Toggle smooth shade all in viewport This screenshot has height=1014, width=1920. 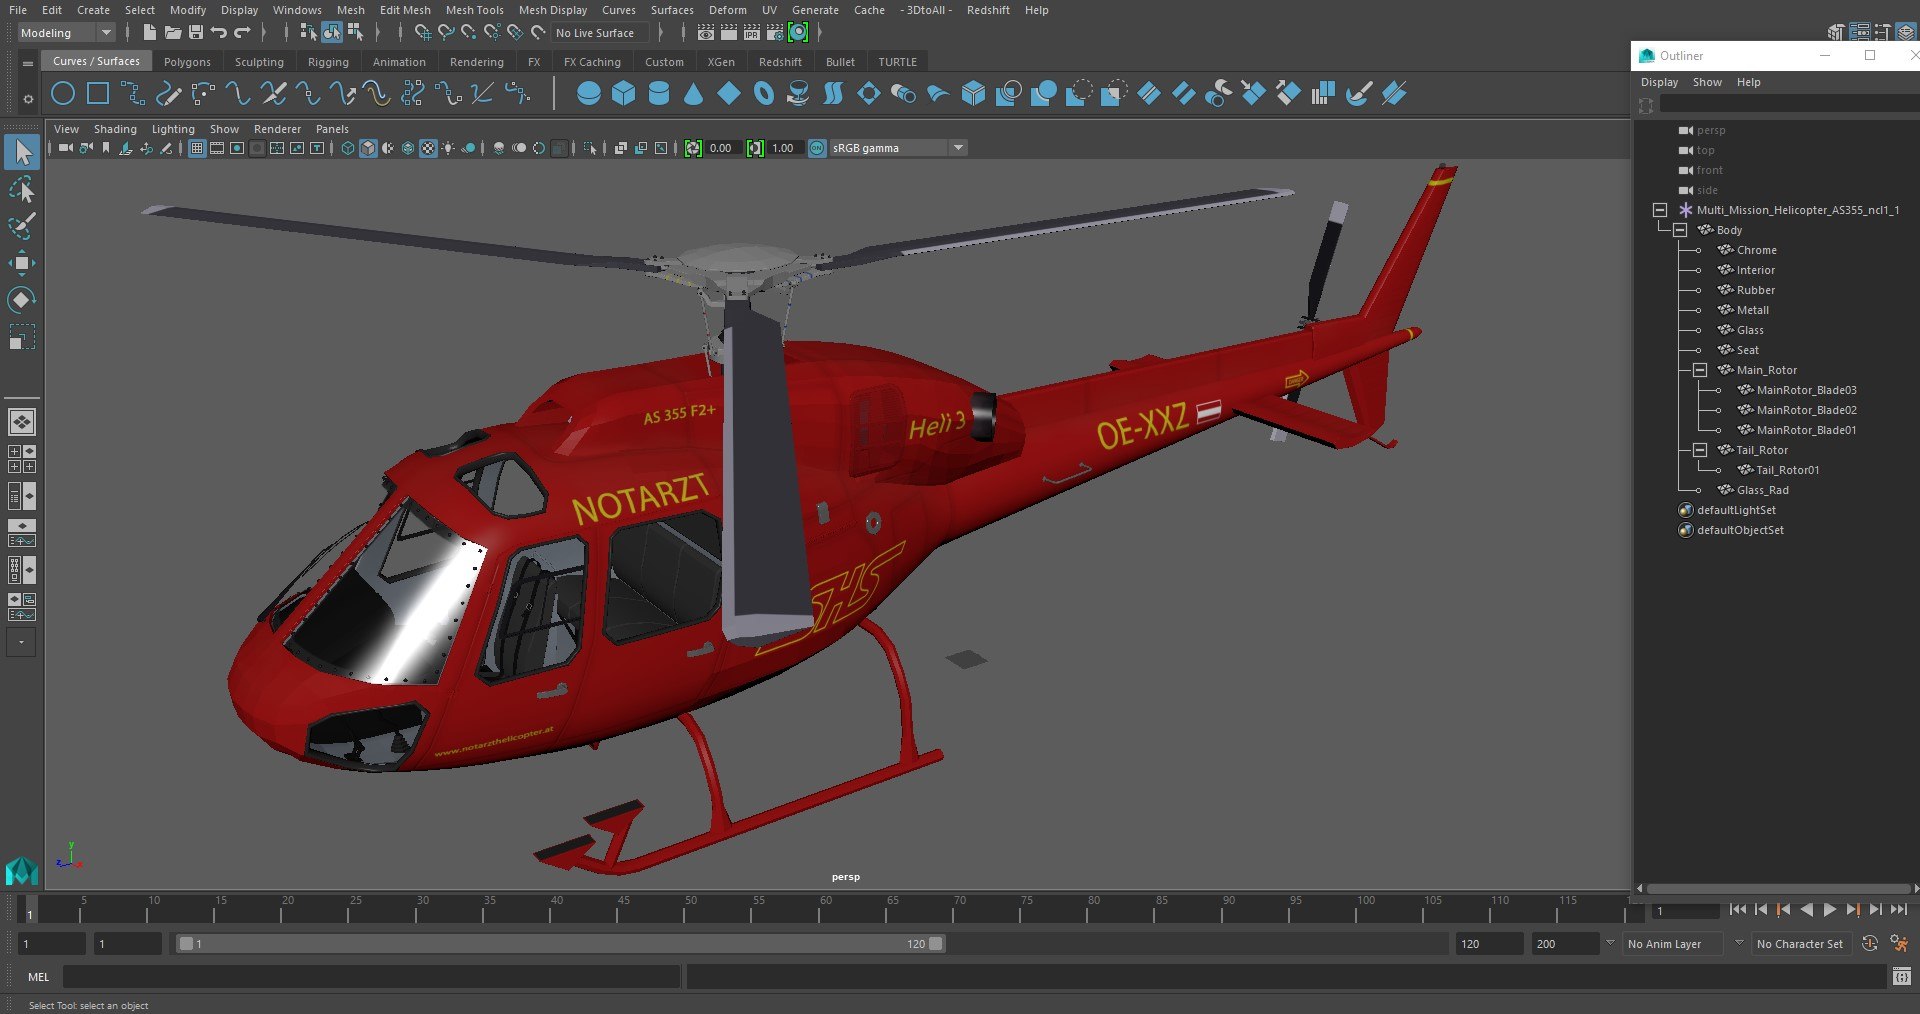pos(368,148)
